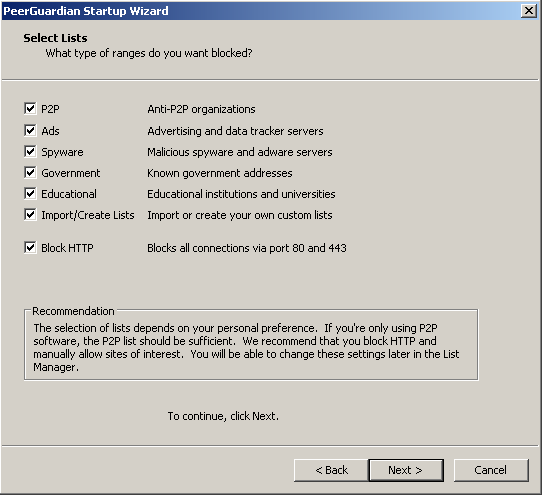Viewport: 542px width, 495px height.
Task: Click the Select Lists heading
Action: [x=55, y=38]
